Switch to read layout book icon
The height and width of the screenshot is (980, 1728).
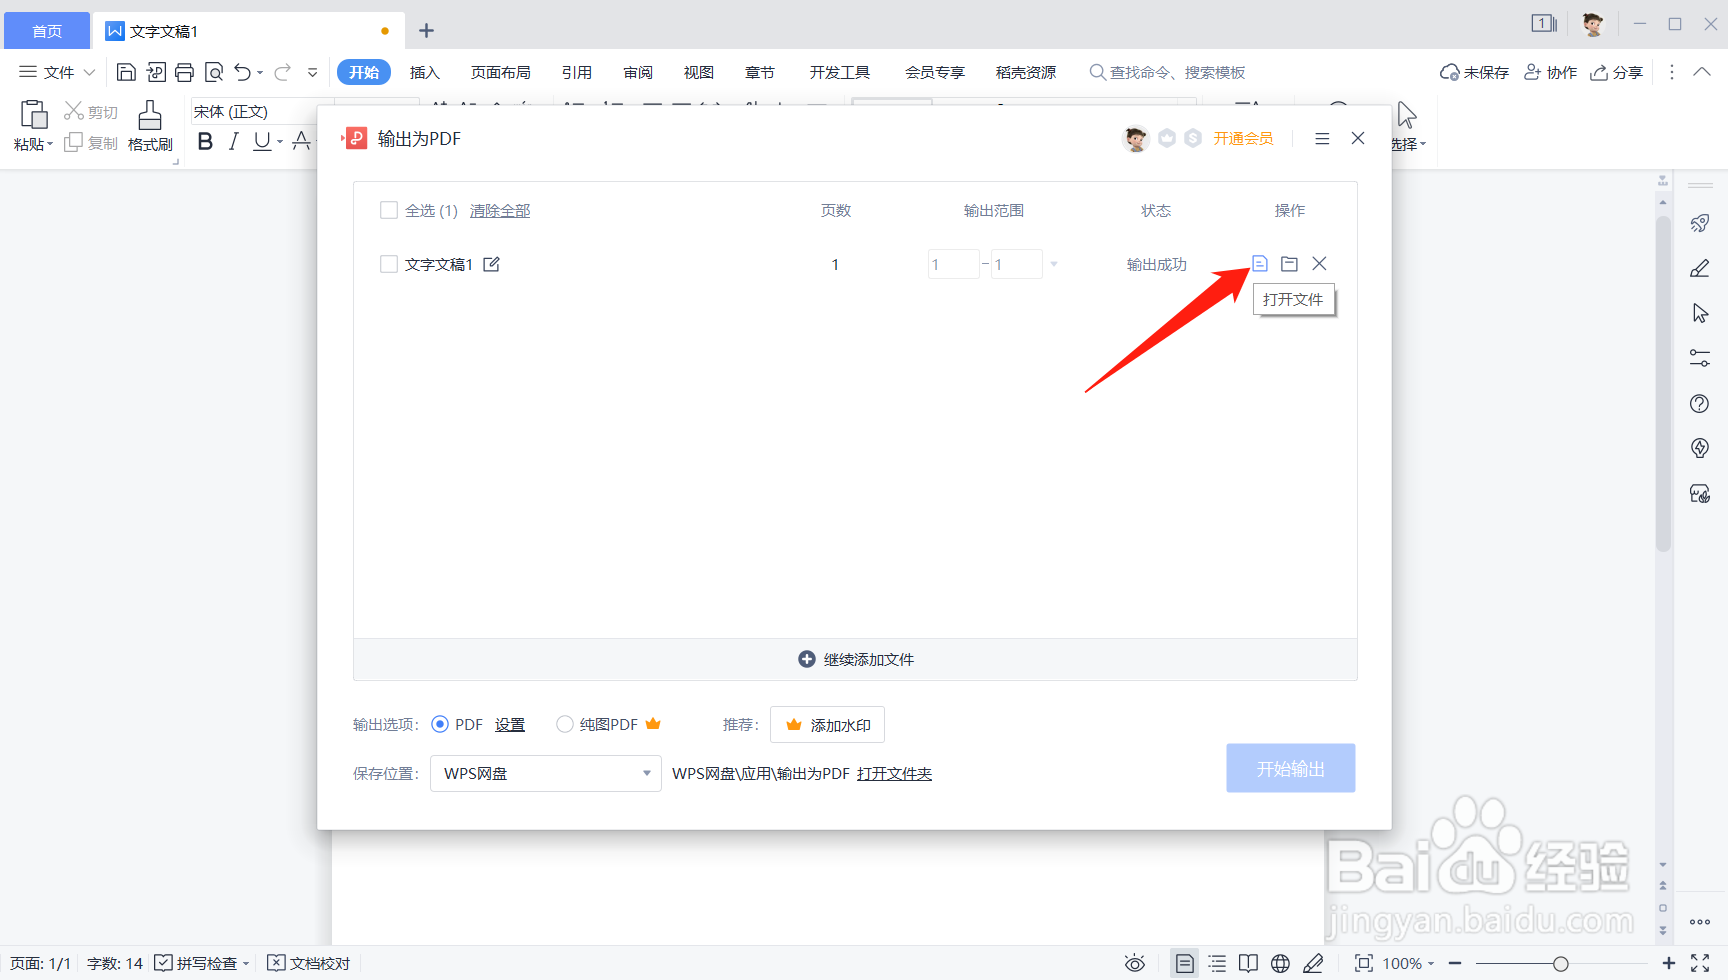(1248, 963)
